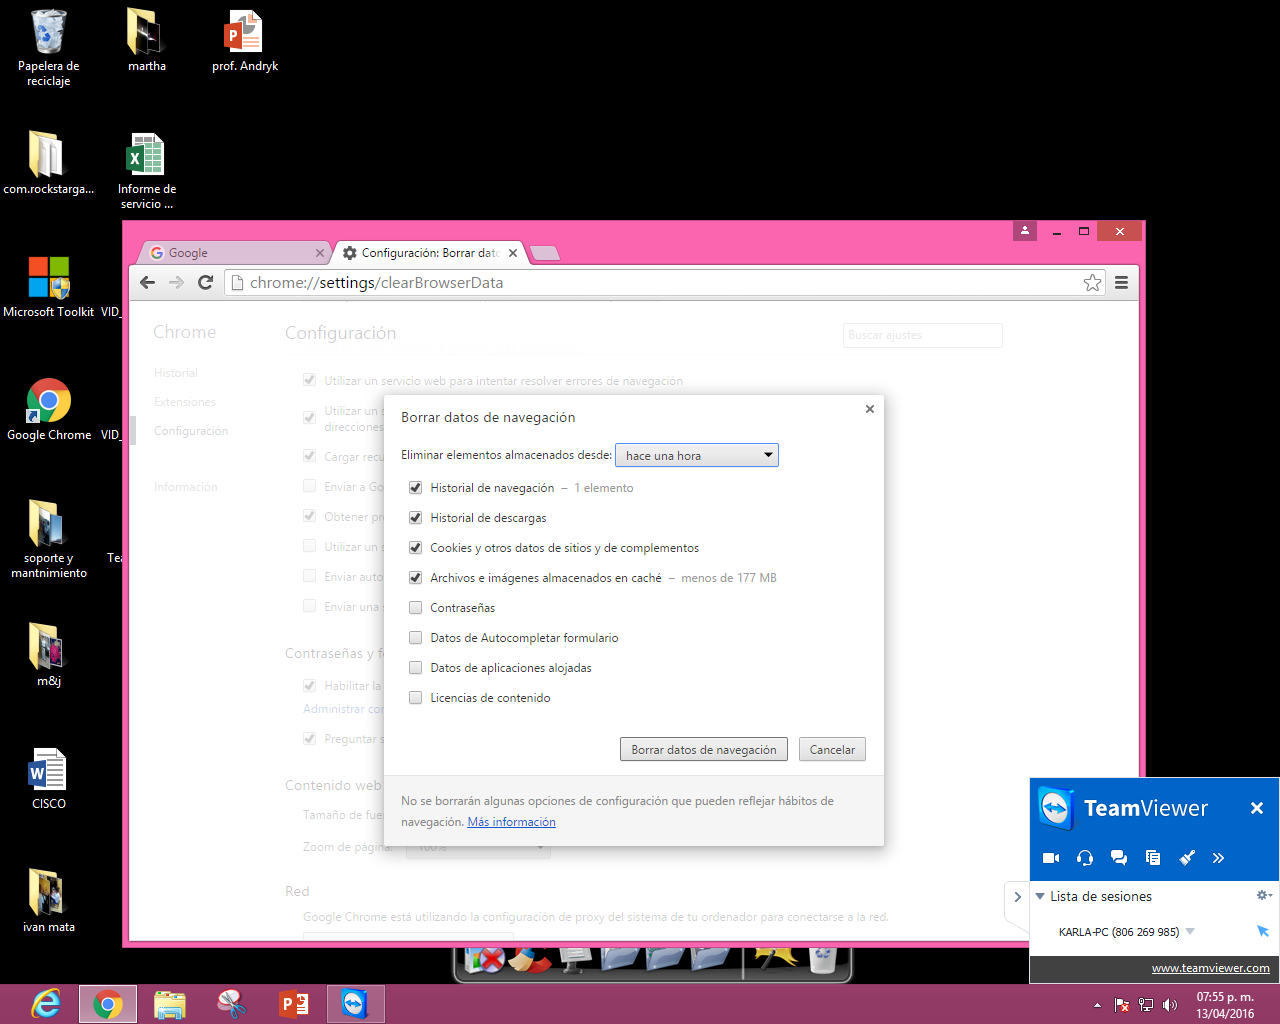Open Internet Explorer from taskbar
The width and height of the screenshot is (1280, 1024).
pos(46,1004)
